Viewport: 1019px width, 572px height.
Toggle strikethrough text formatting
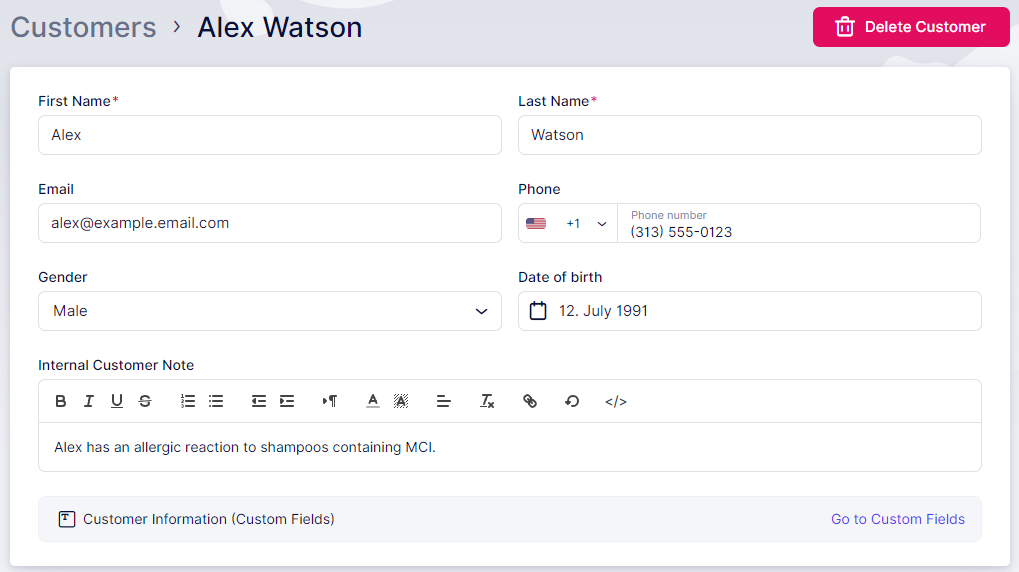(145, 401)
